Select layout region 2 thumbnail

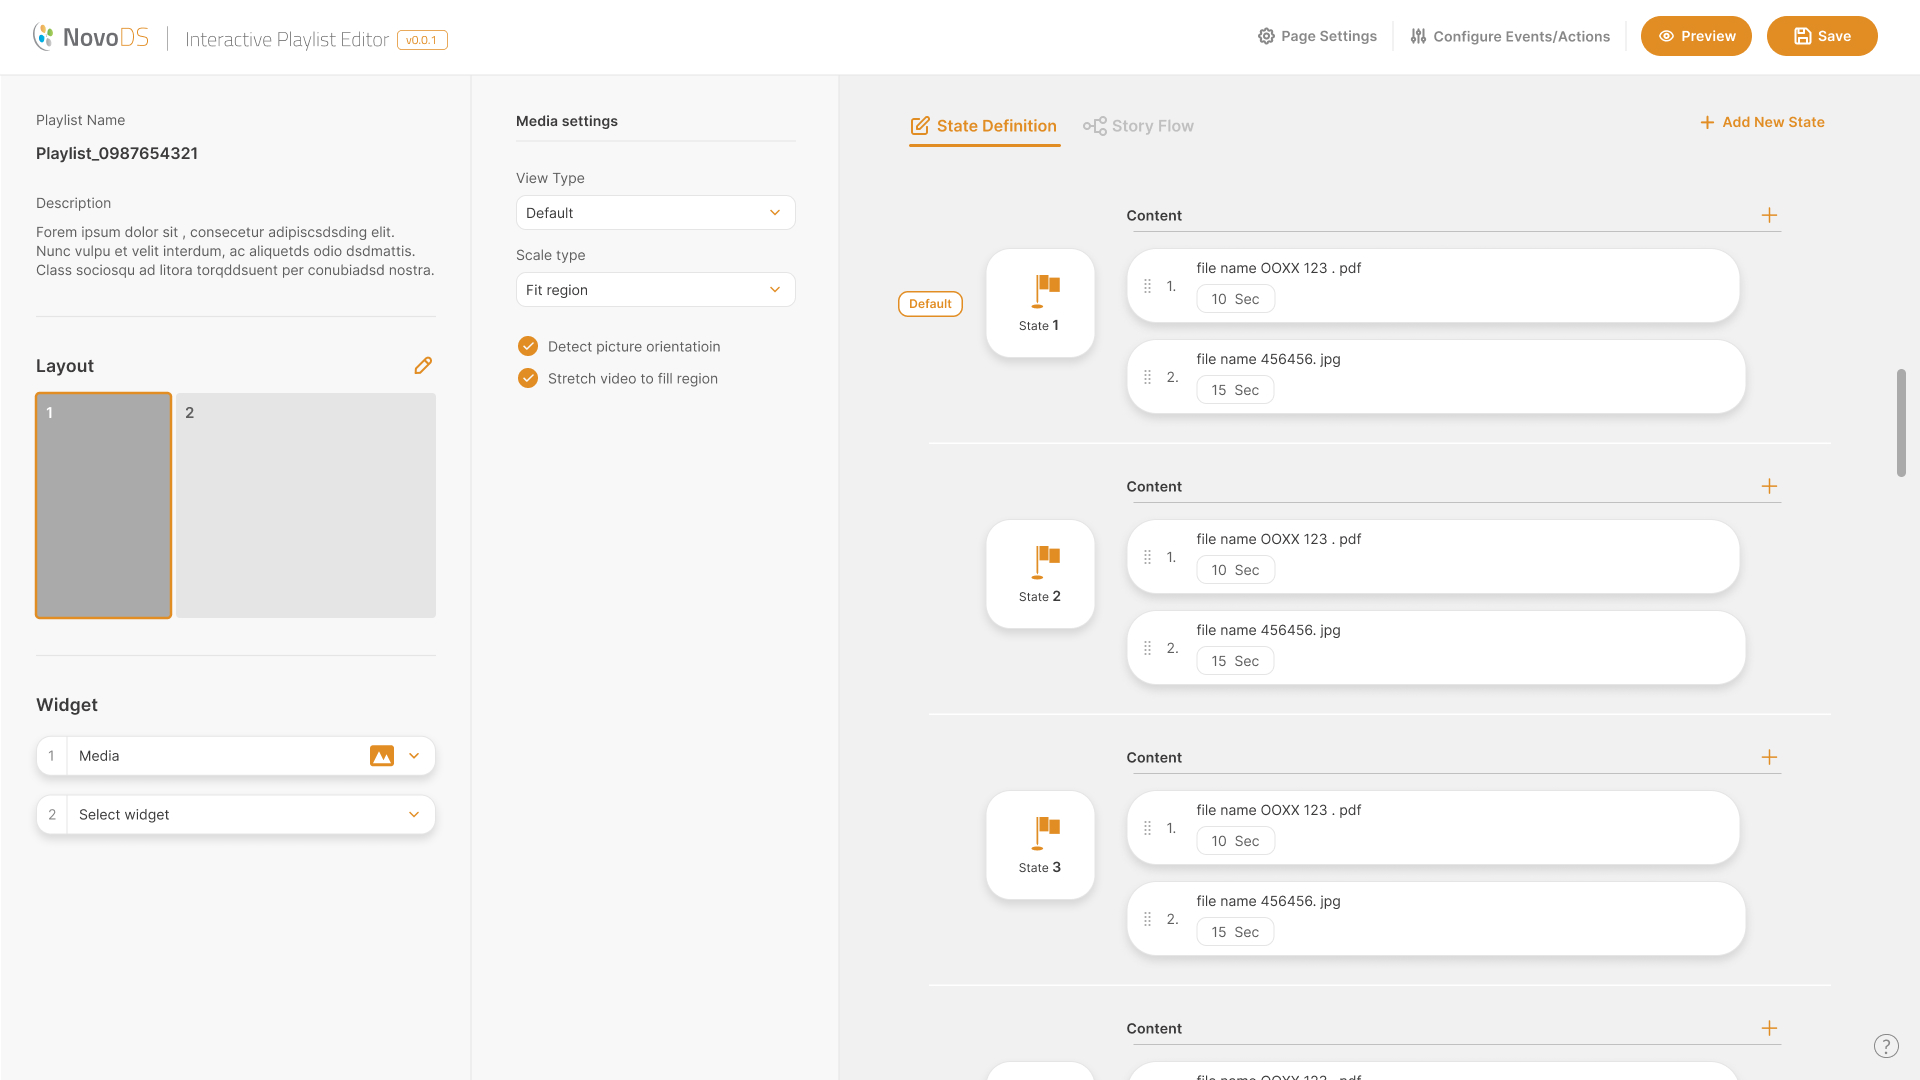tap(306, 505)
